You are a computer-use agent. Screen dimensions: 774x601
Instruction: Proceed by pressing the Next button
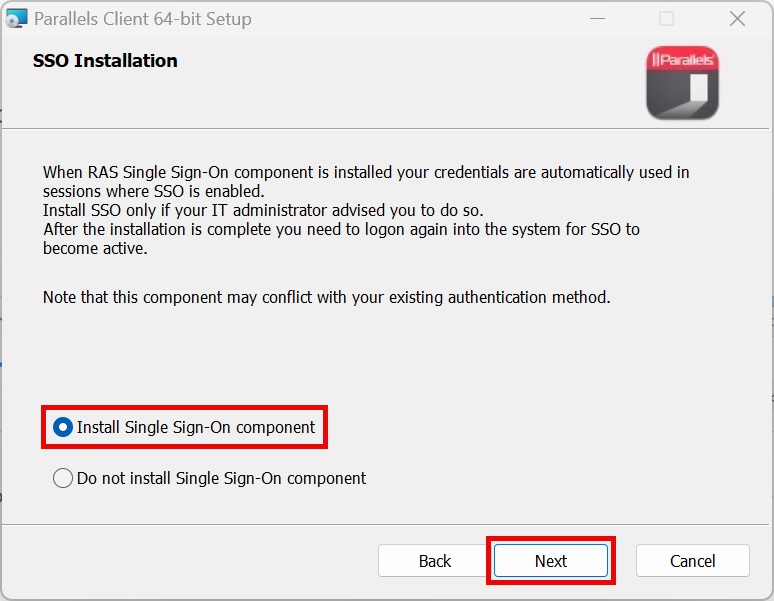[550, 561]
